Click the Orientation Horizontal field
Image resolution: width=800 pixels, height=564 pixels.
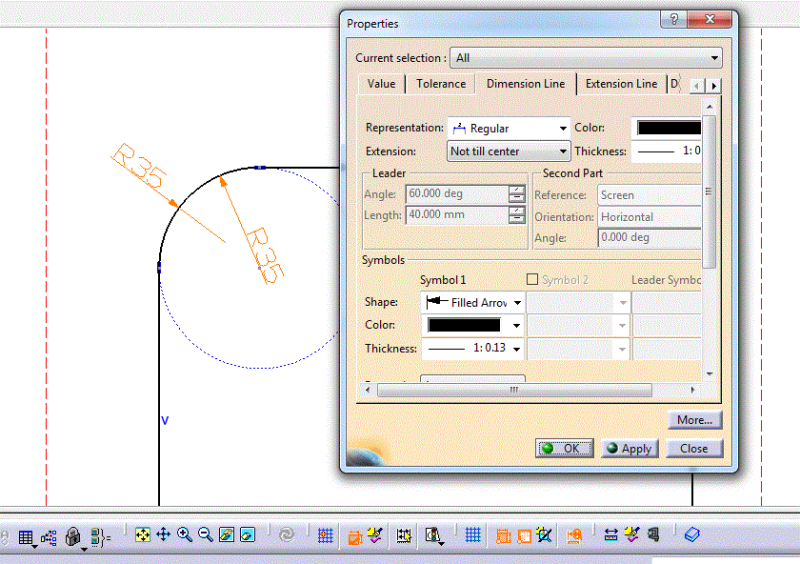[x=649, y=217]
